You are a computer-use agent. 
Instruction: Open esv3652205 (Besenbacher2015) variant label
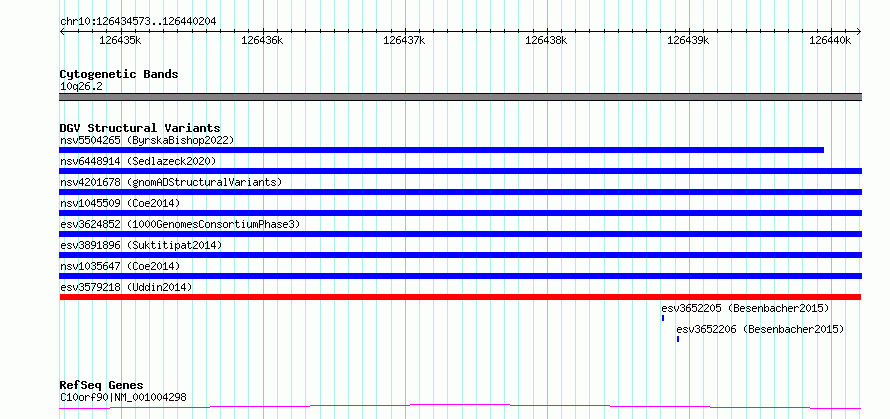pos(746,308)
